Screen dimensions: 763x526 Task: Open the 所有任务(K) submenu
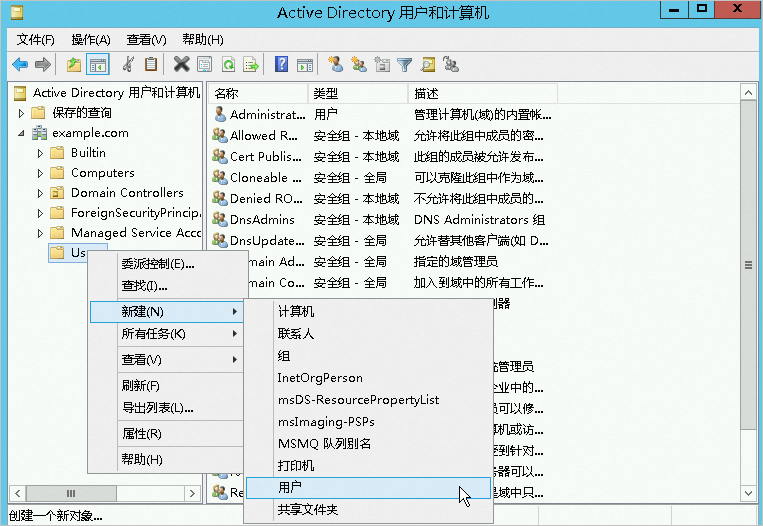(166, 334)
